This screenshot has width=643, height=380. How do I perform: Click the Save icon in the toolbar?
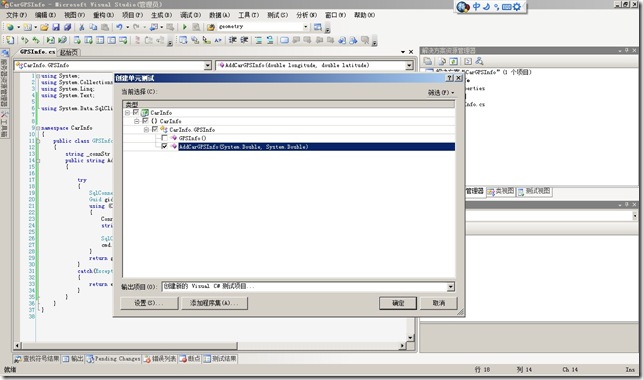point(56,27)
